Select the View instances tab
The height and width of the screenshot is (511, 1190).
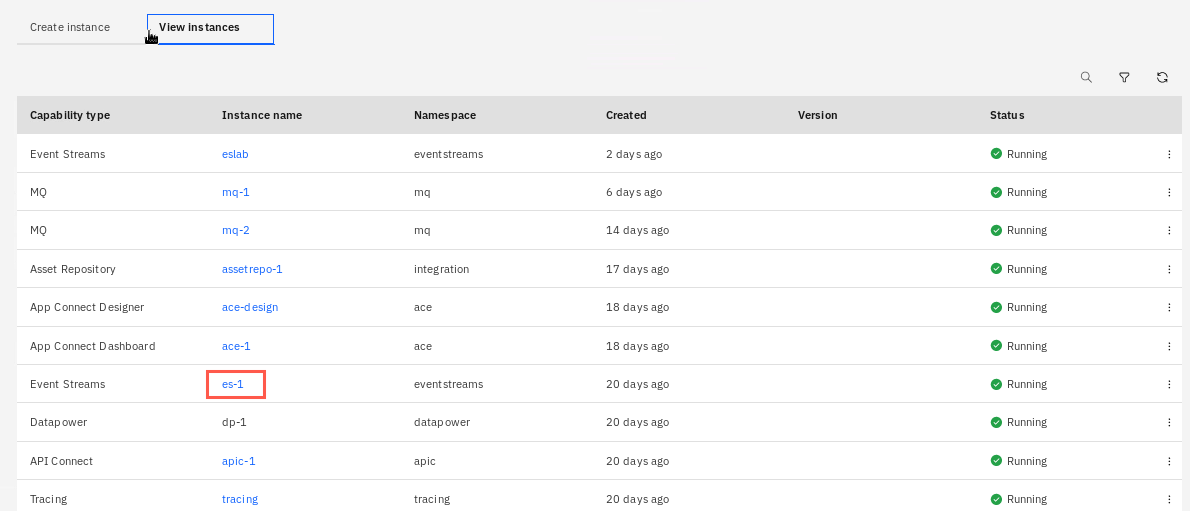click(x=210, y=27)
